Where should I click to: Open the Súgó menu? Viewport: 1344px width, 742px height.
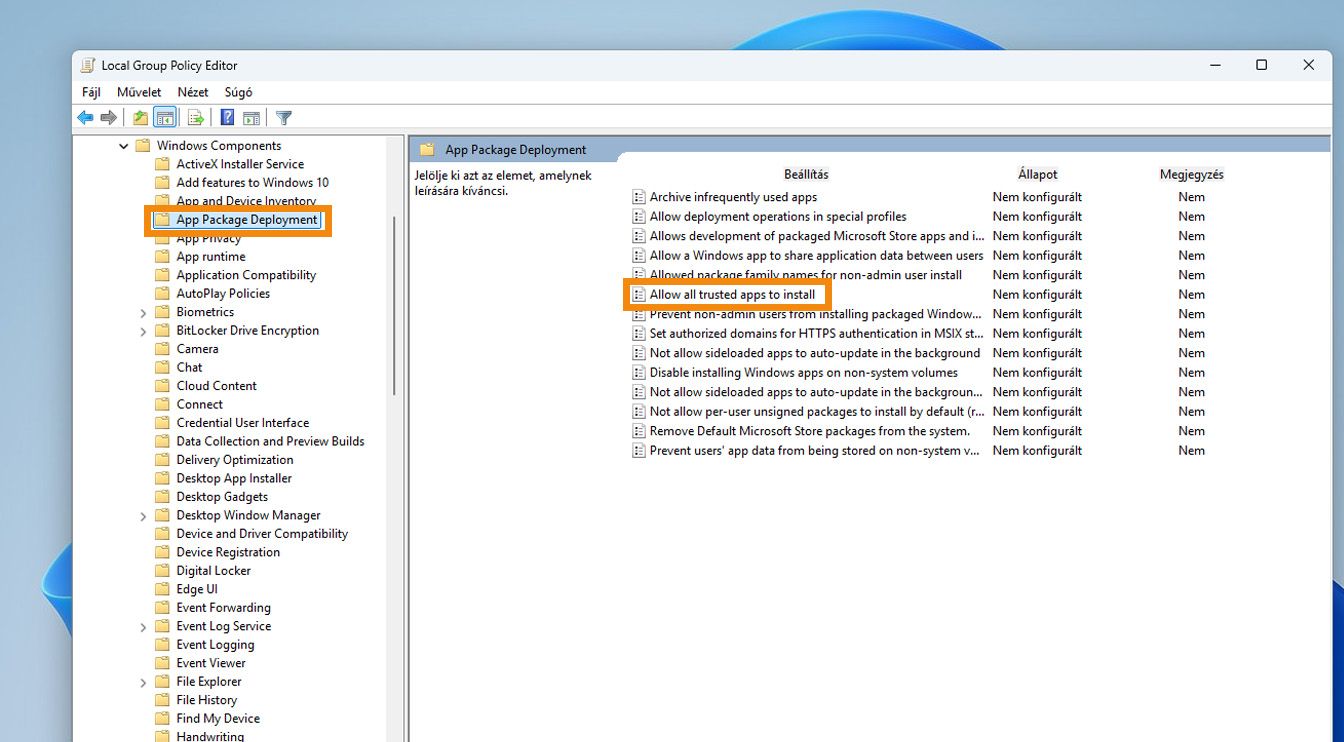pos(238,92)
